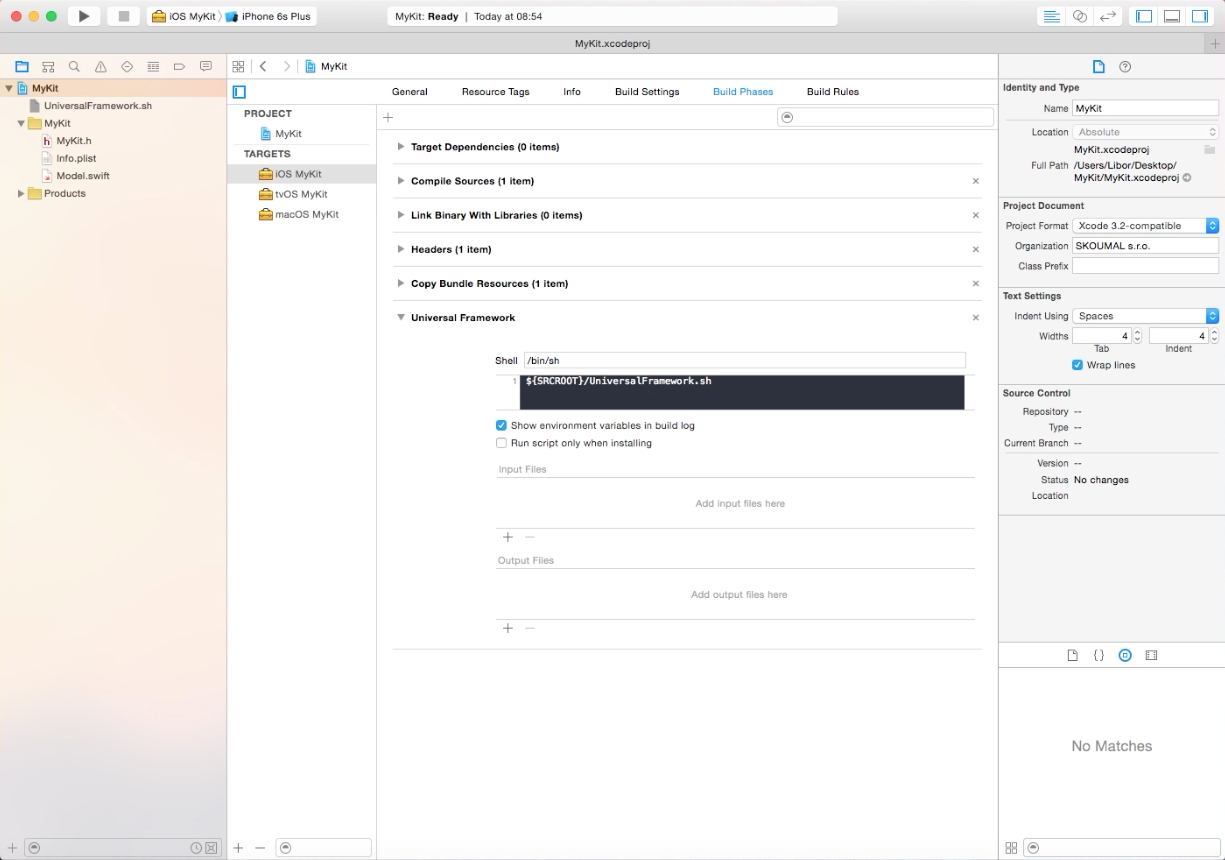Choose a new location via folder icon
1225x860 pixels.
click(1209, 150)
